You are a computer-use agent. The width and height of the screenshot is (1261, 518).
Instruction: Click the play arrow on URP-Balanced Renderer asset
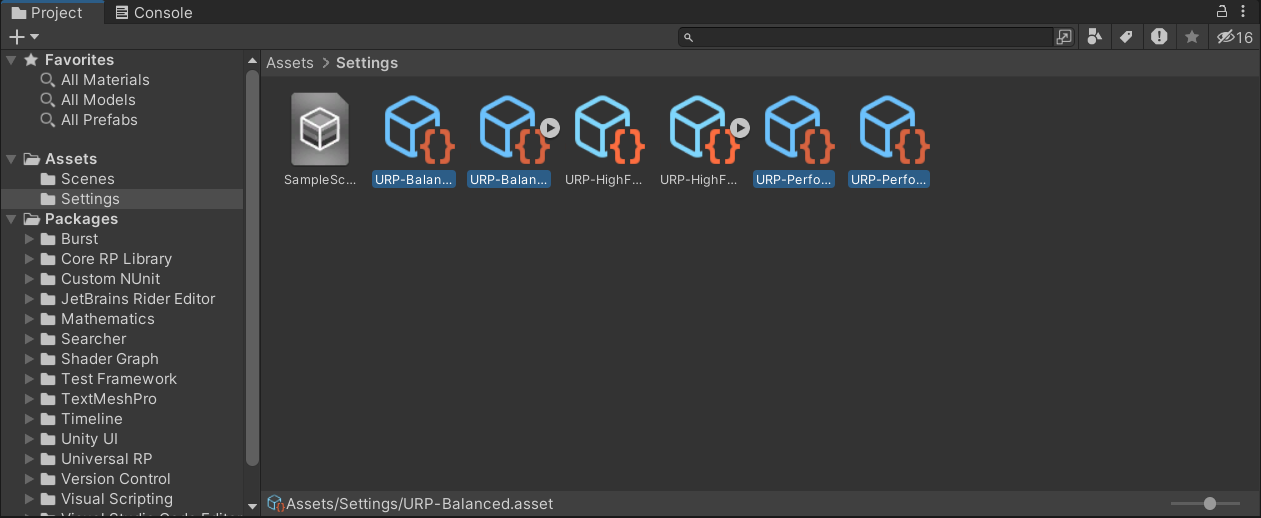coord(550,128)
